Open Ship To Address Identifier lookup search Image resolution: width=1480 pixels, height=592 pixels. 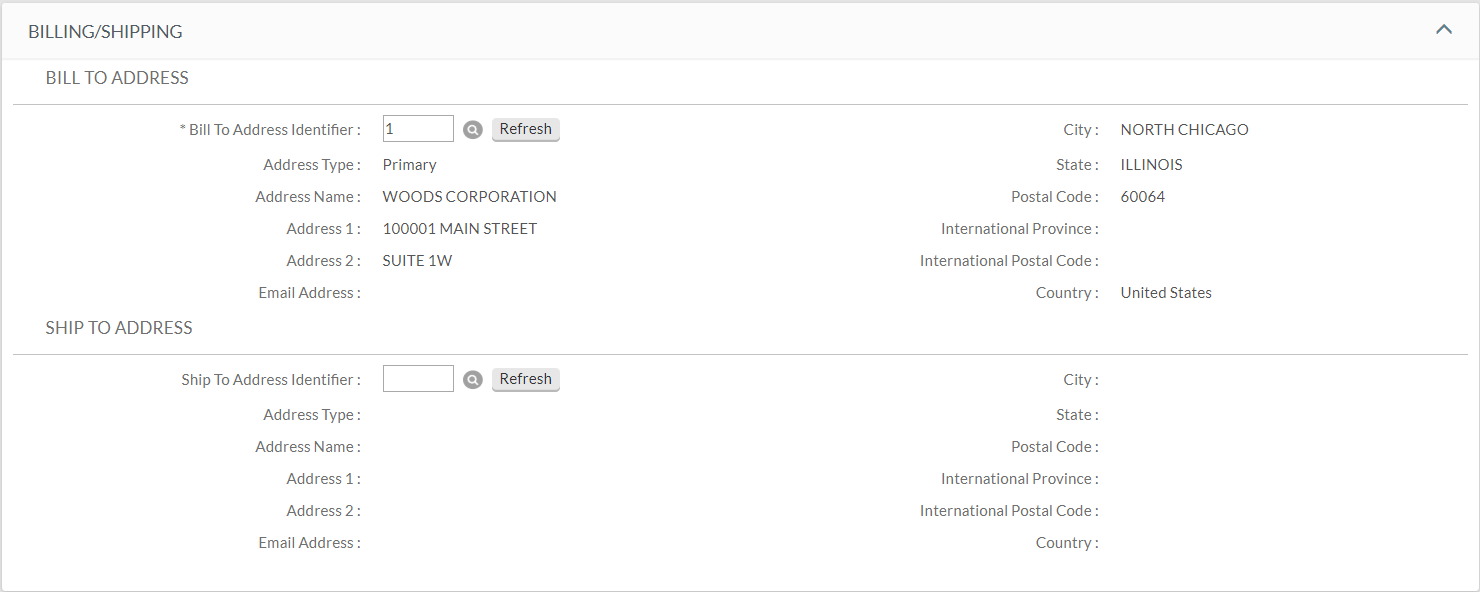coord(473,380)
